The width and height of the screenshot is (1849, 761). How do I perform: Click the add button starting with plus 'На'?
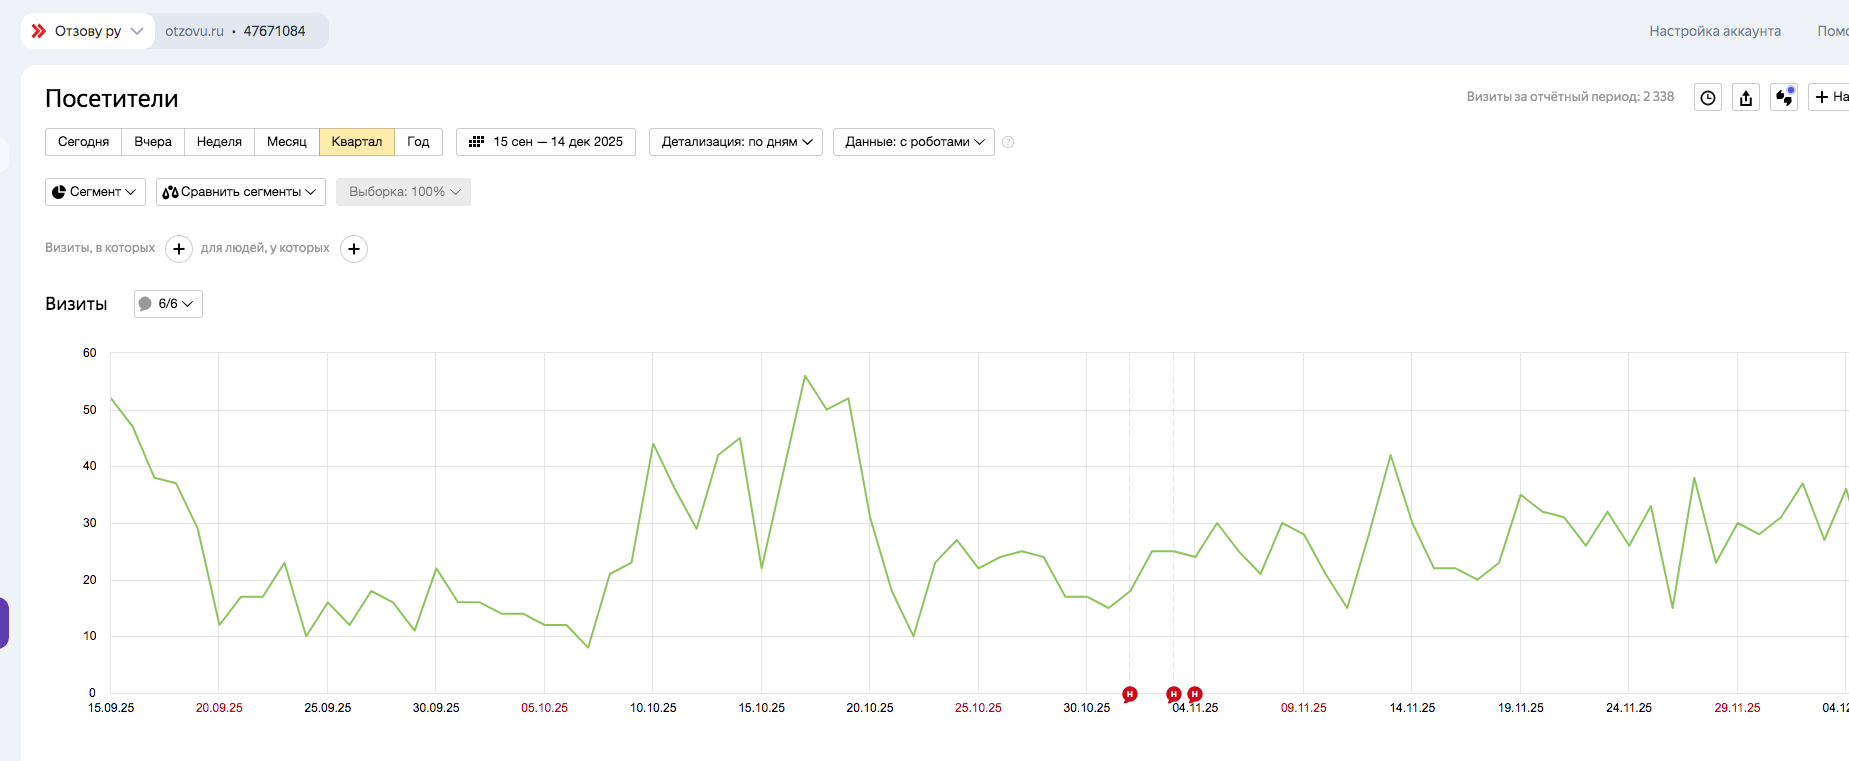(x=1829, y=97)
